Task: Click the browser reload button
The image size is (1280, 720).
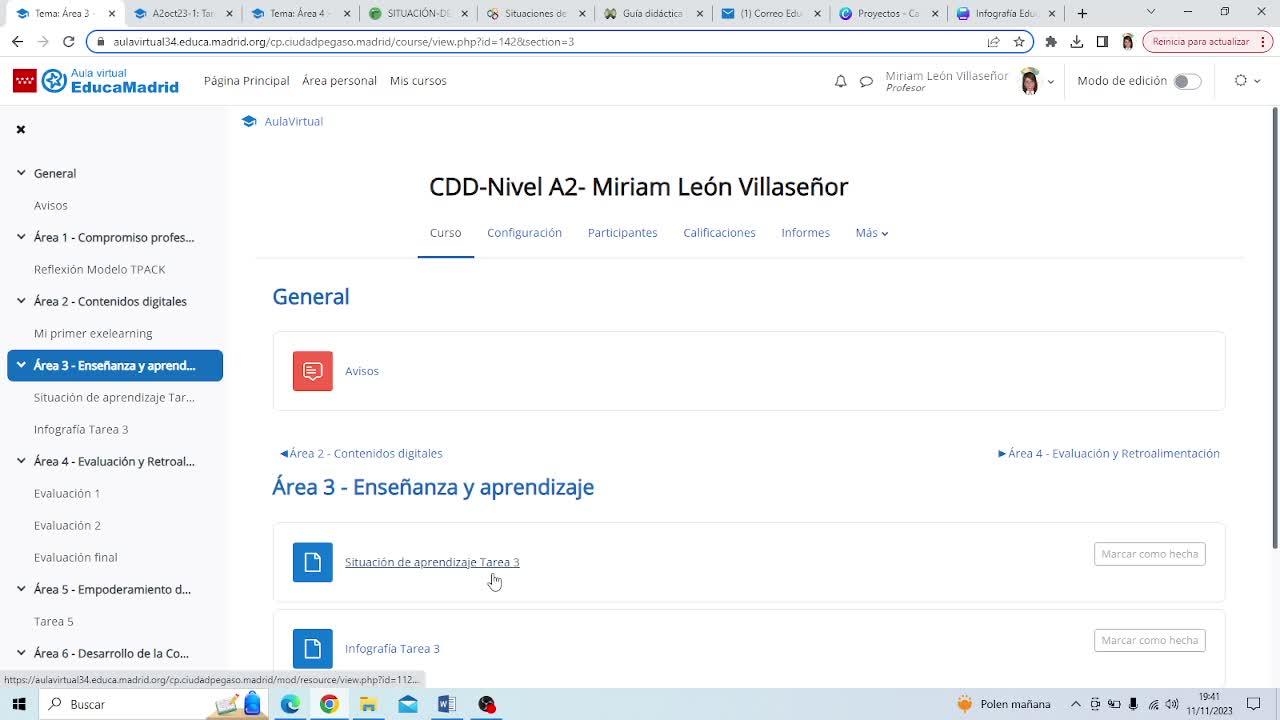Action: click(x=68, y=42)
